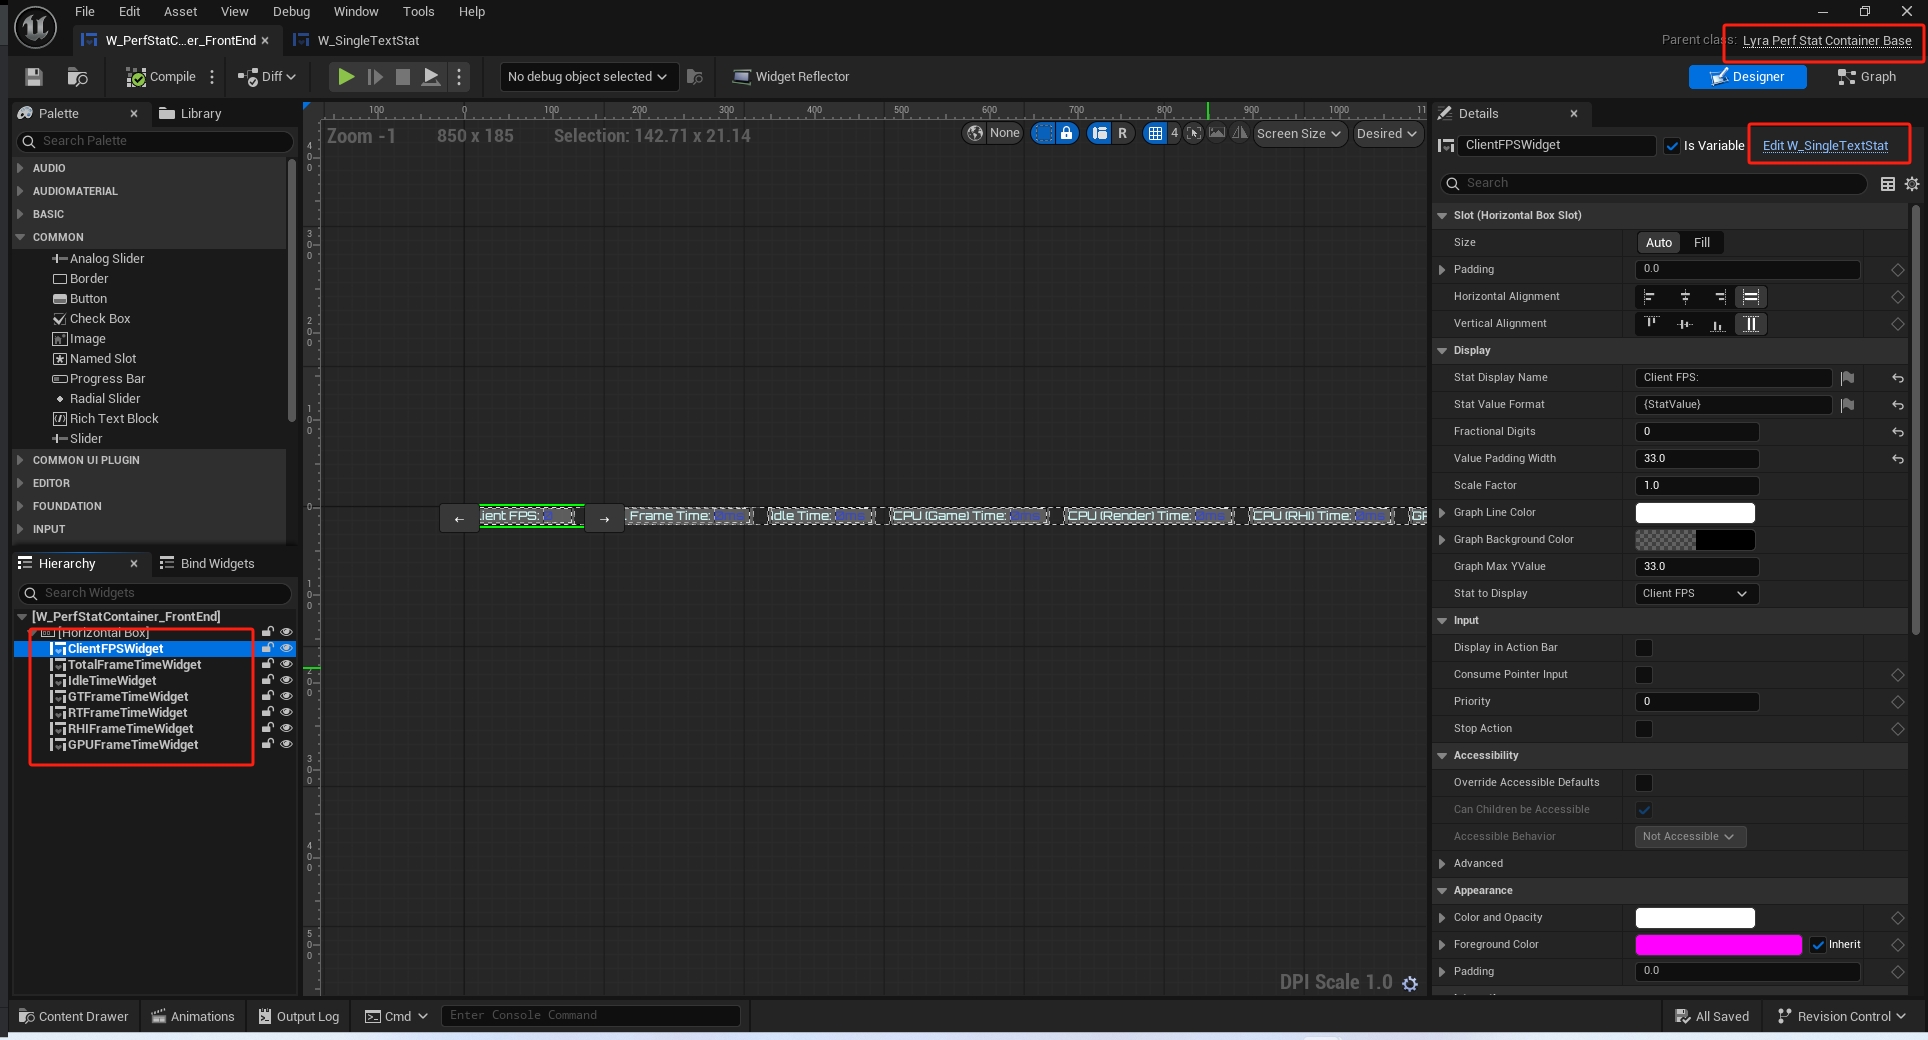Click the Compile blueprint button
Viewport: 1928px width, 1040px height.
click(161, 77)
